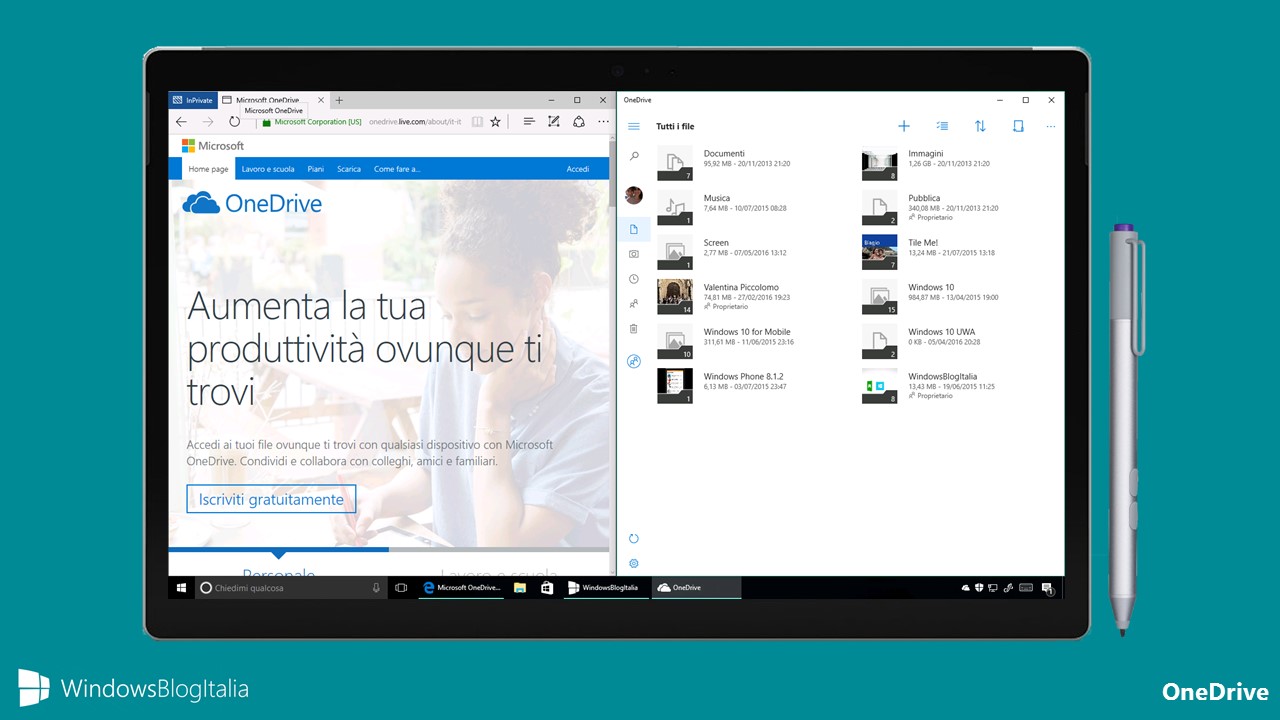Open Edge more actions ellipsis menu

(x=603, y=121)
